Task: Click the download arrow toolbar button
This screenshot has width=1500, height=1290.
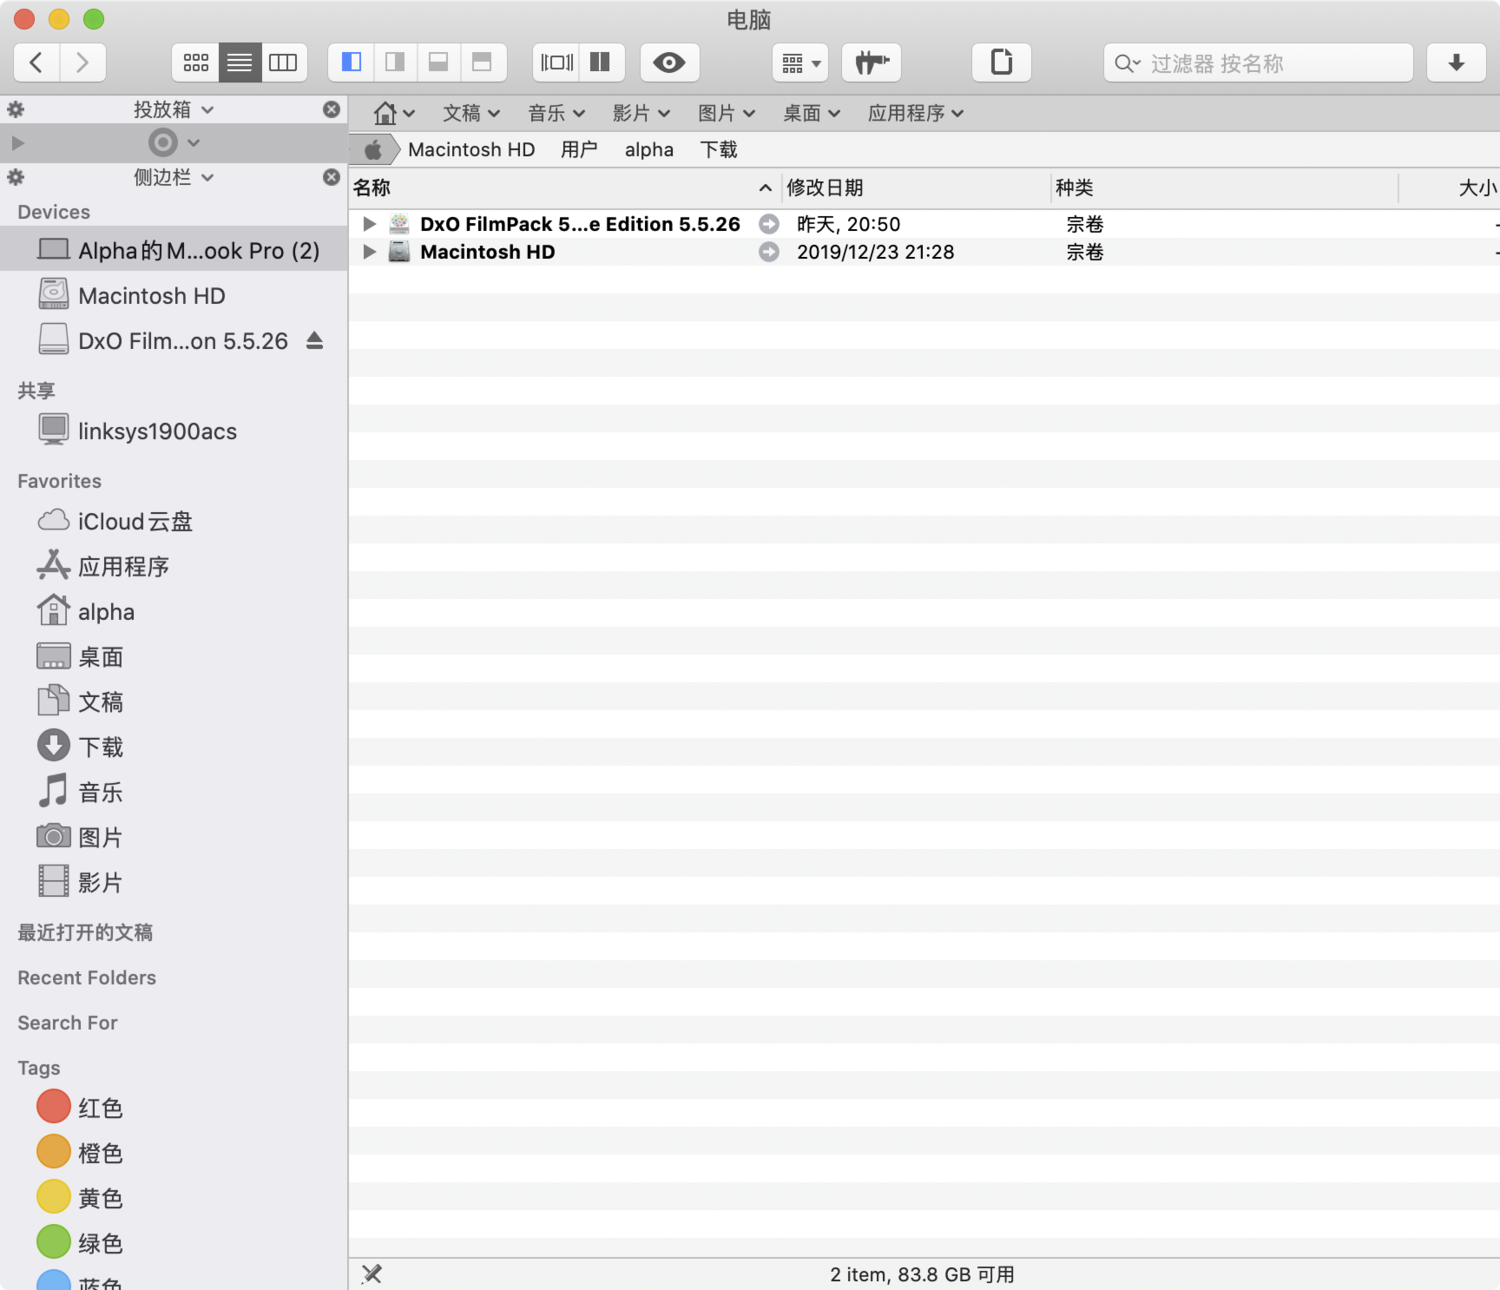Action: (1456, 62)
